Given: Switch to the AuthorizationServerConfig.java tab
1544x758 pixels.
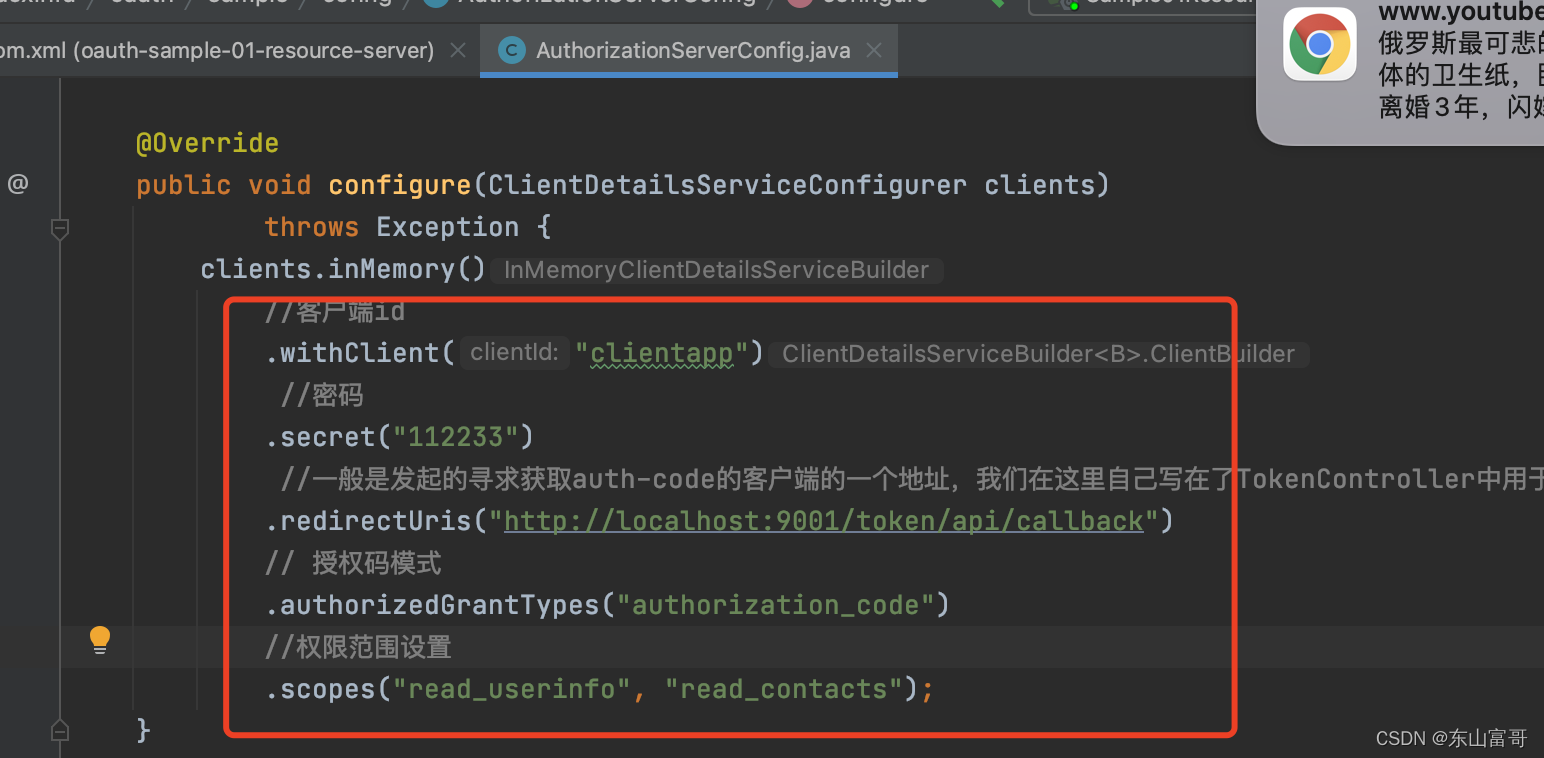Looking at the screenshot, I should (x=689, y=50).
